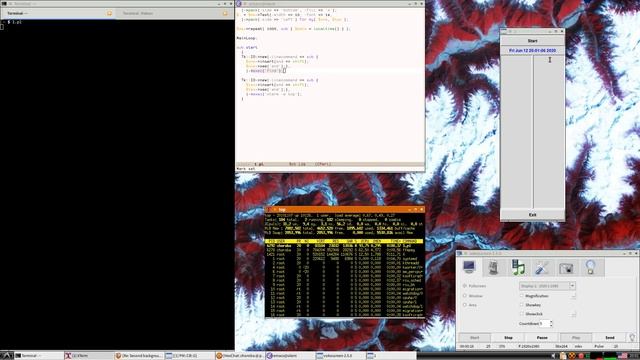Click the orange icon on first Terminal tab
Image resolution: width=640 pixels, height=360 pixels.
[109, 13]
